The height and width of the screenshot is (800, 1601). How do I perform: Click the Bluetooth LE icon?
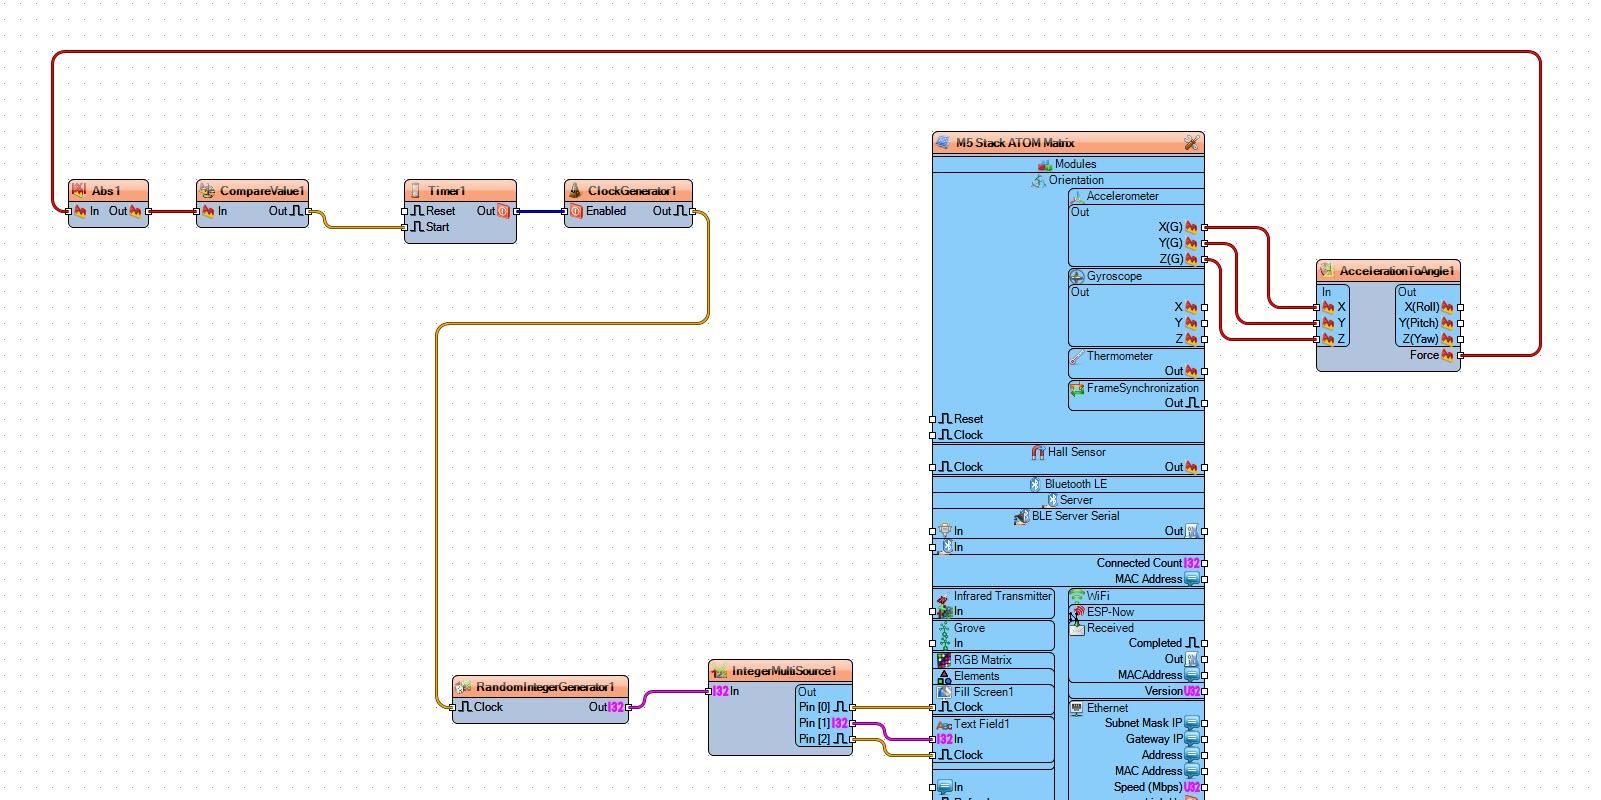tap(1035, 484)
